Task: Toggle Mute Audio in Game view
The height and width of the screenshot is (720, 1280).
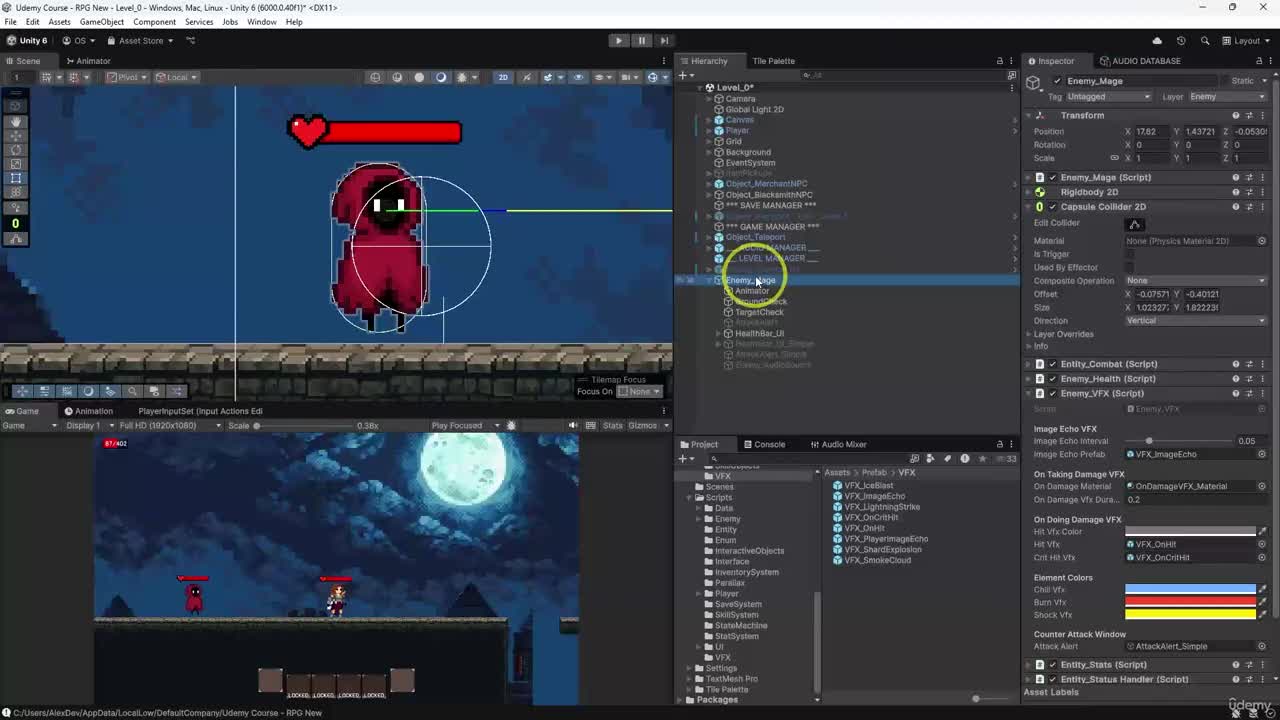Action: (573, 426)
